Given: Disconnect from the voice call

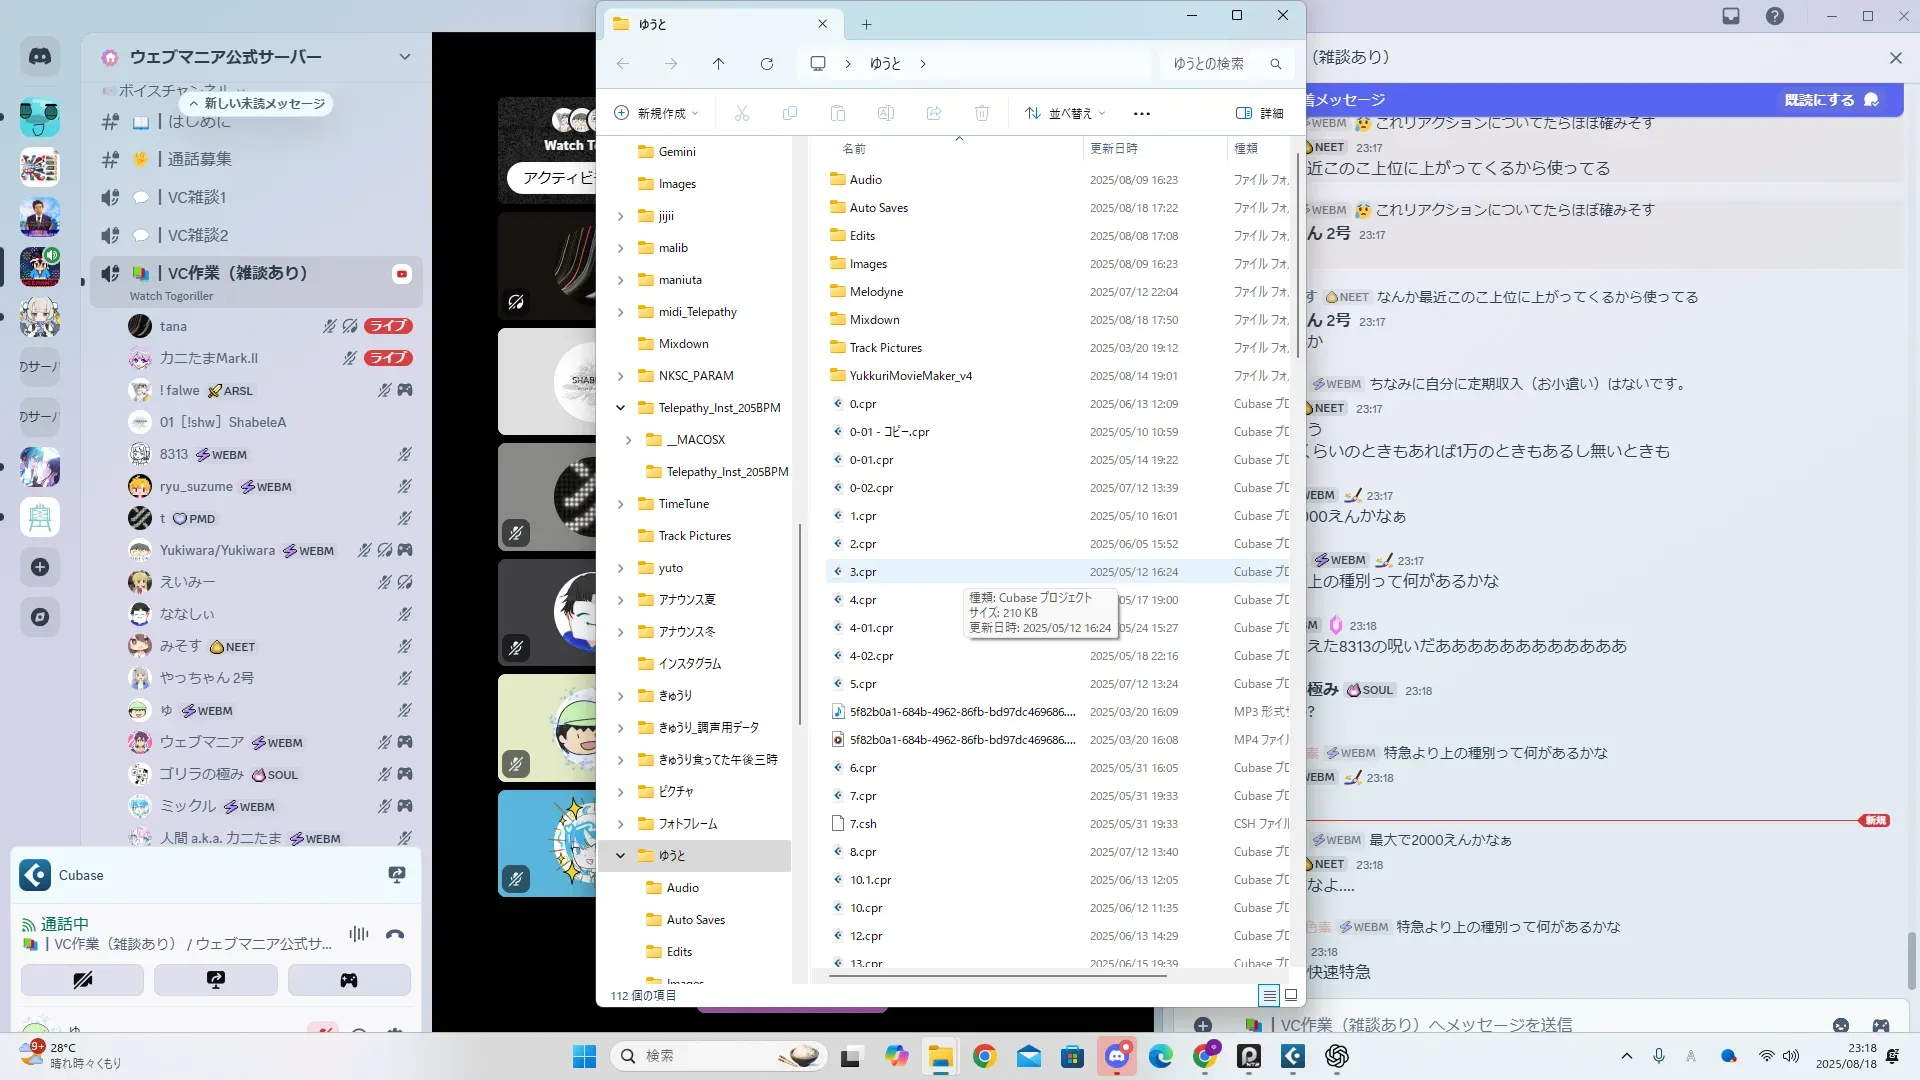Looking at the screenshot, I should click(395, 935).
